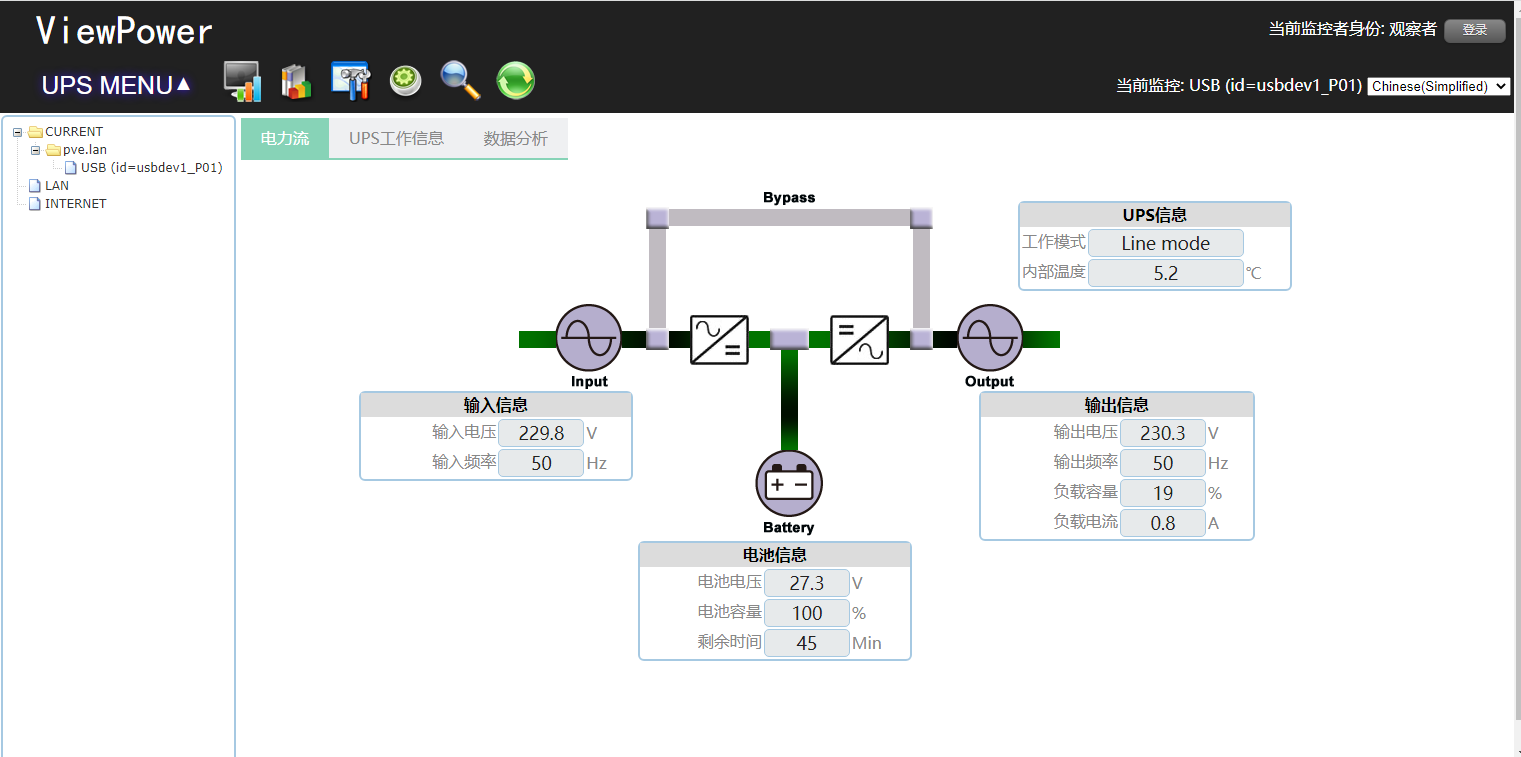This screenshot has width=1521, height=757.
Task: Switch to the 数据分析 tab
Action: click(x=516, y=139)
